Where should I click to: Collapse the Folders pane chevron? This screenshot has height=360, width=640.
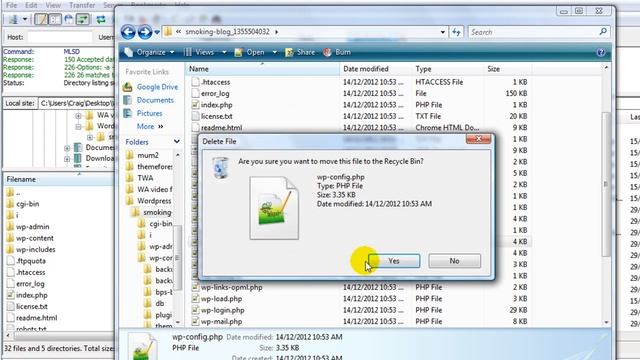177,142
